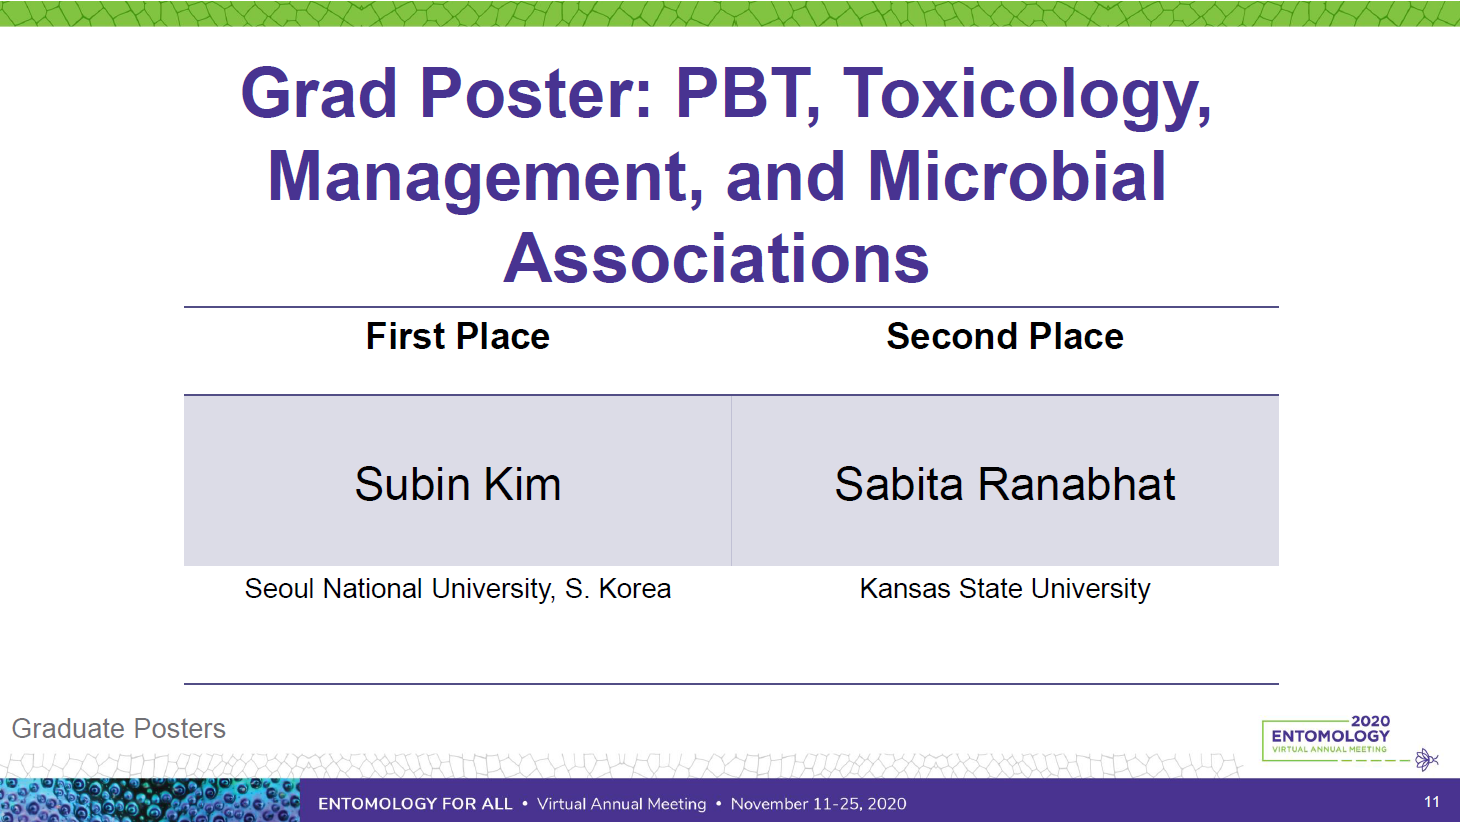Viewport: 1460px width, 822px height.
Task: Click the 'November 11-25, 2020' date text
Action: [818, 804]
